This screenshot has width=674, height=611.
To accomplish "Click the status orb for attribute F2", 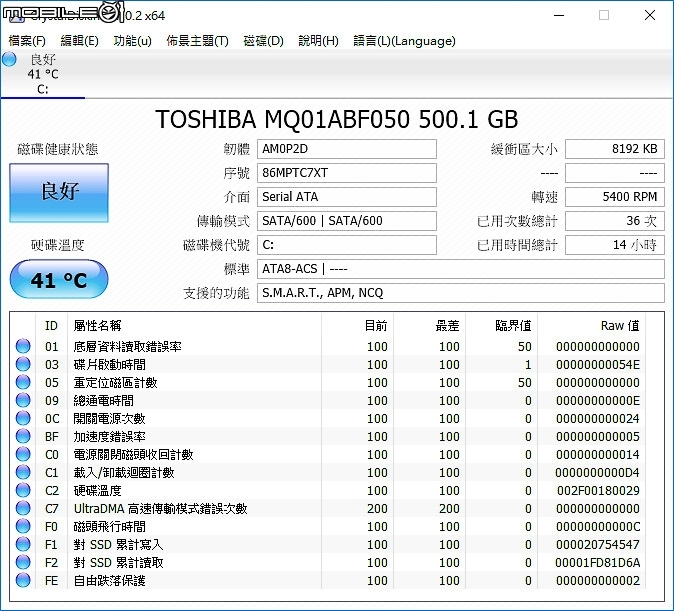I will pyautogui.click(x=23, y=562).
